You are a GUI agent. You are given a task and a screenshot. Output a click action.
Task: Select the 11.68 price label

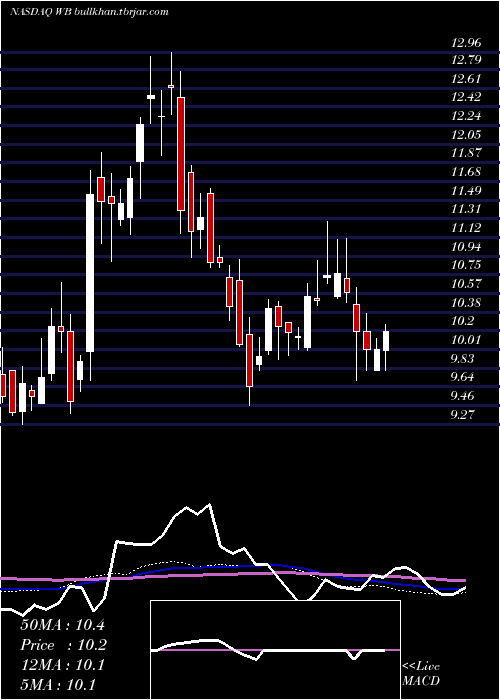click(x=466, y=172)
